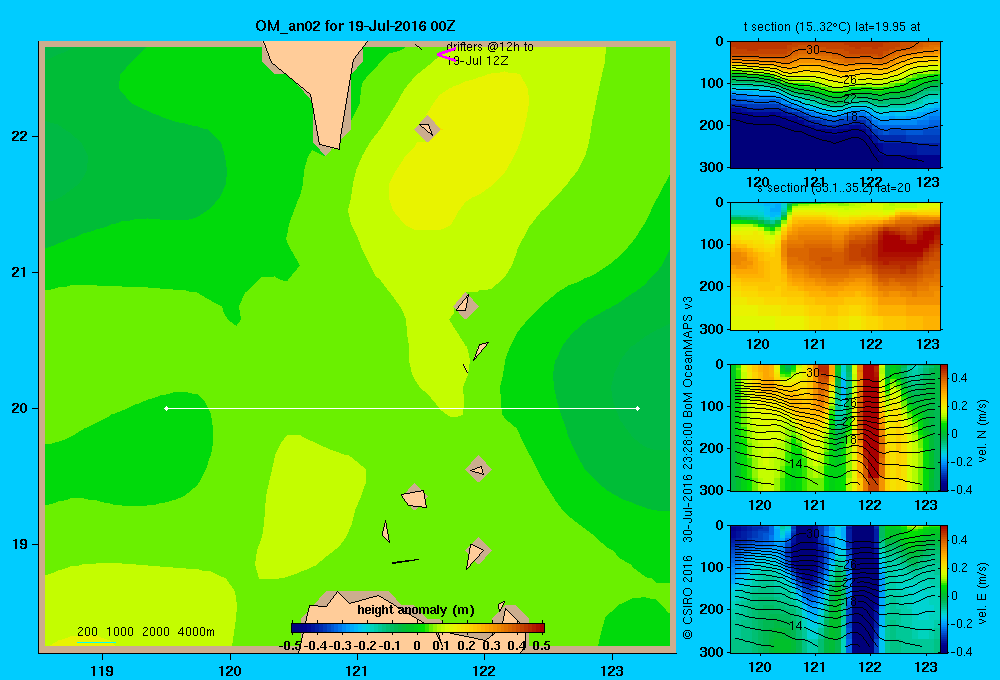
Task: Click the magenta drifter track marker
Action: [445, 55]
